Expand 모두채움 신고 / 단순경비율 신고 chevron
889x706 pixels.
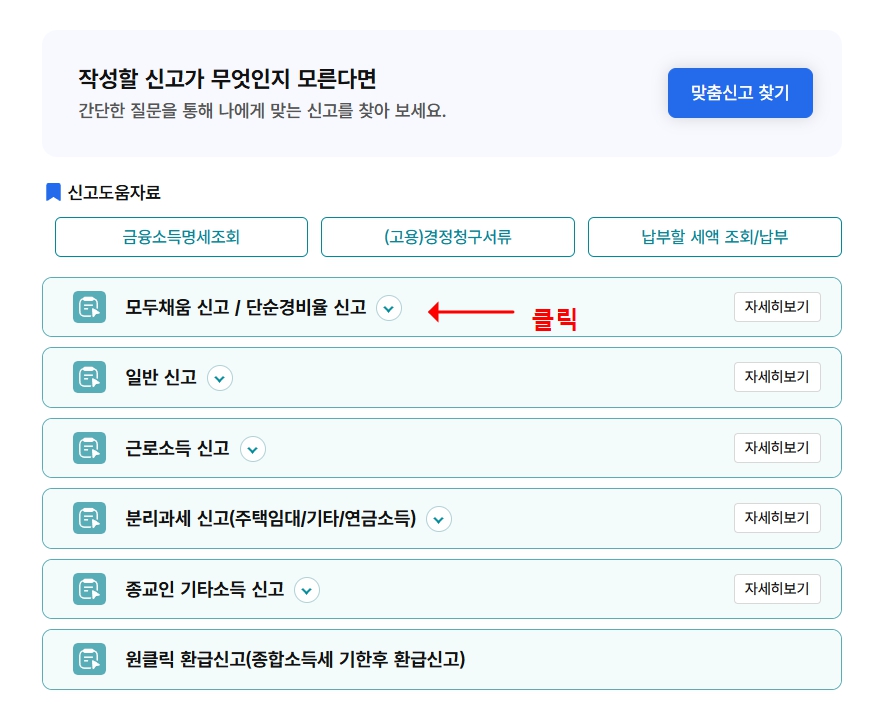(x=389, y=308)
